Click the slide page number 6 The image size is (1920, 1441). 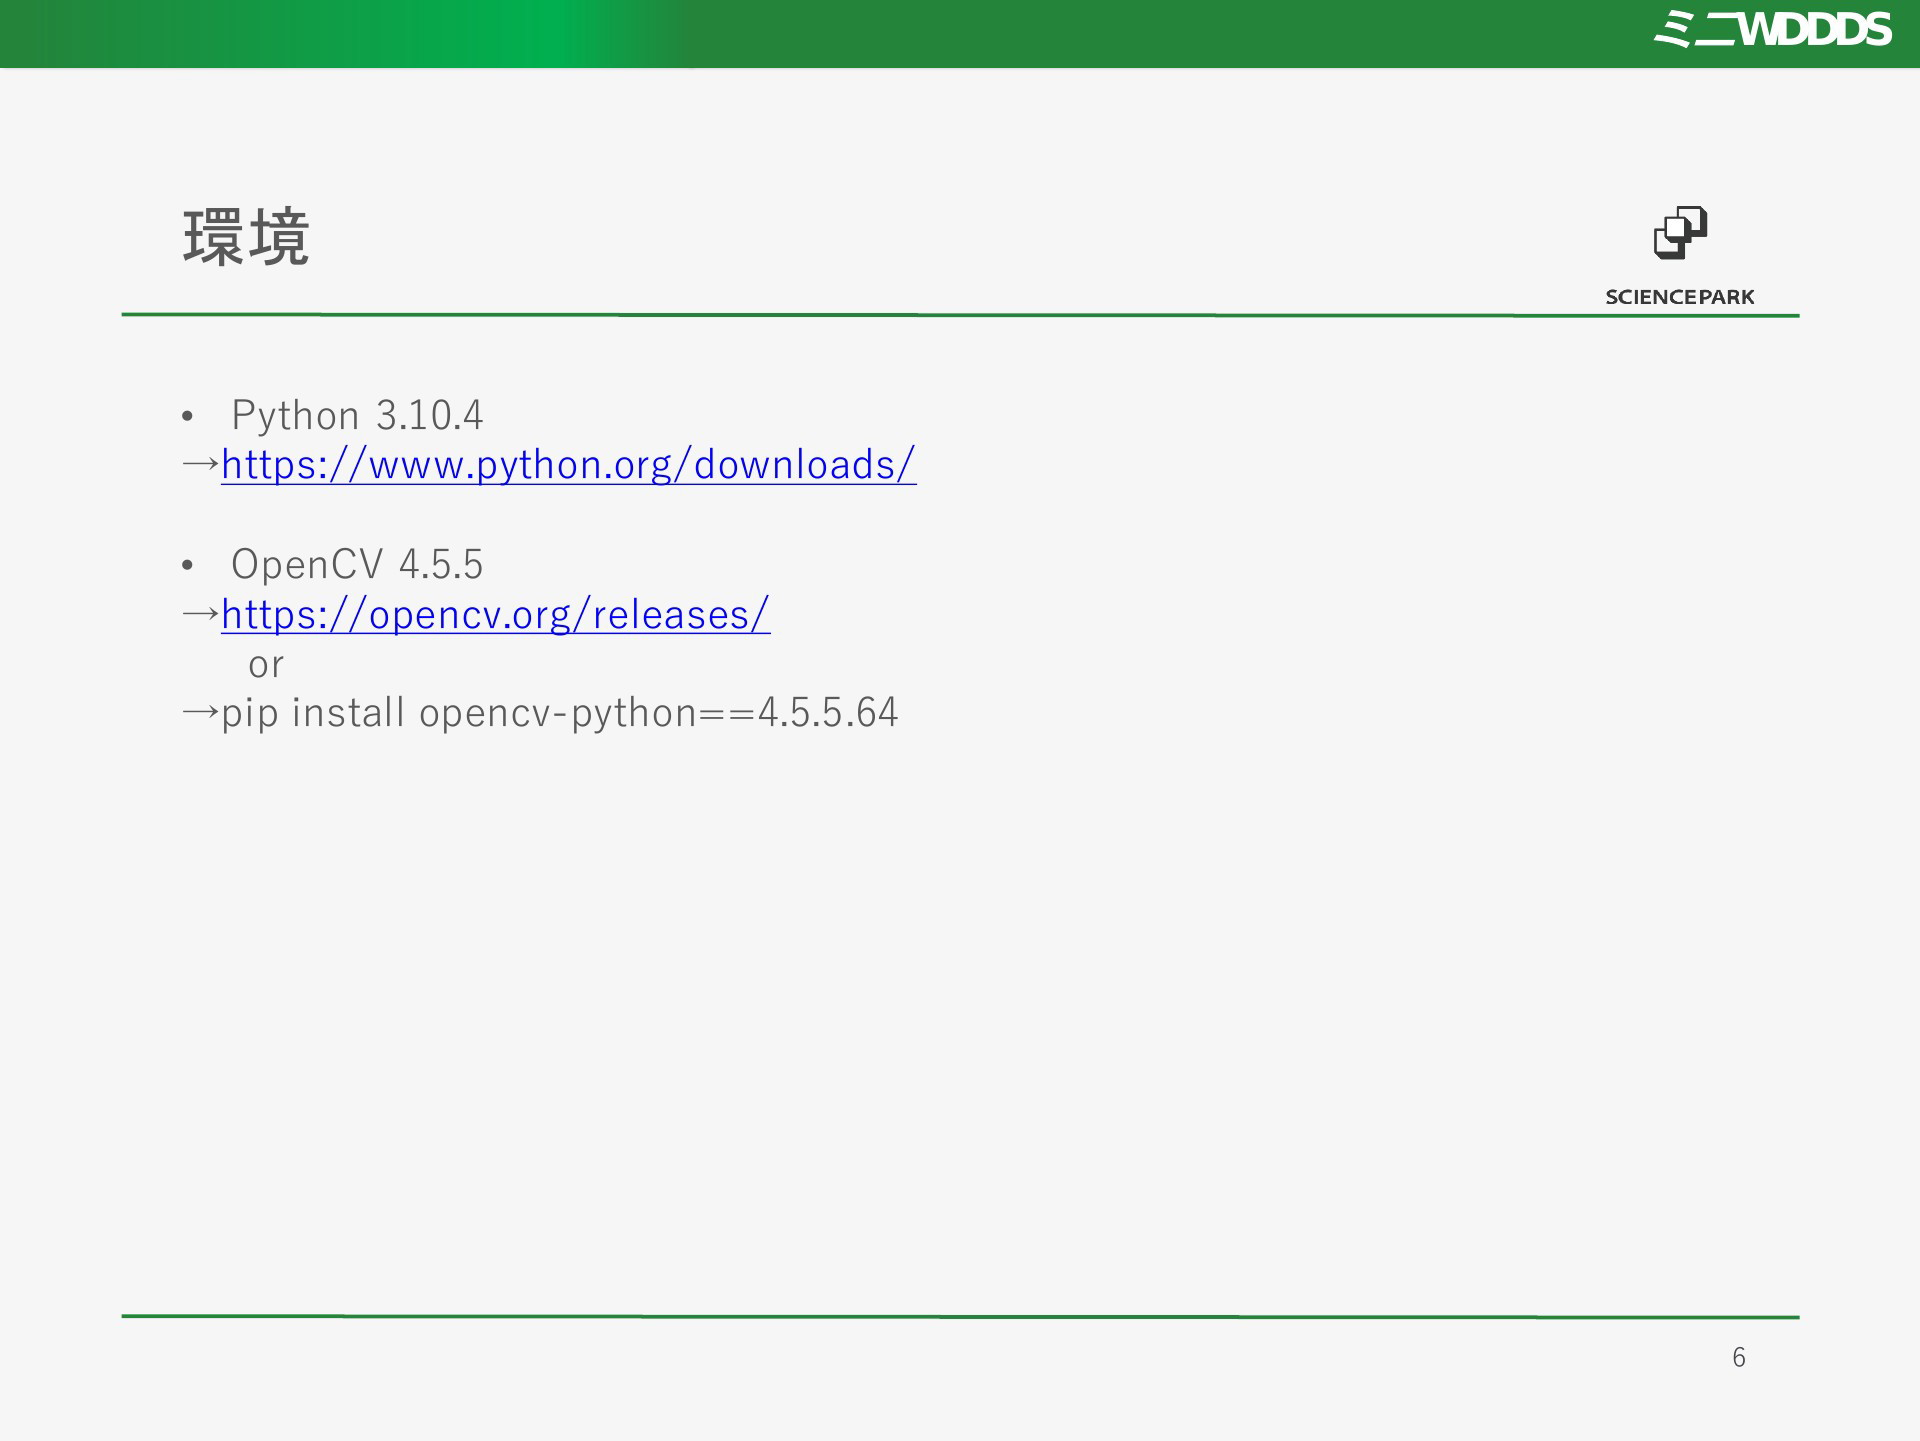pyautogui.click(x=1739, y=1357)
